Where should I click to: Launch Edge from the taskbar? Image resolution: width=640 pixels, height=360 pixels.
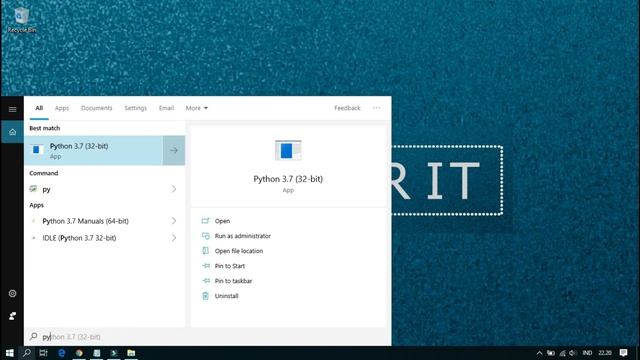[x=62, y=353]
